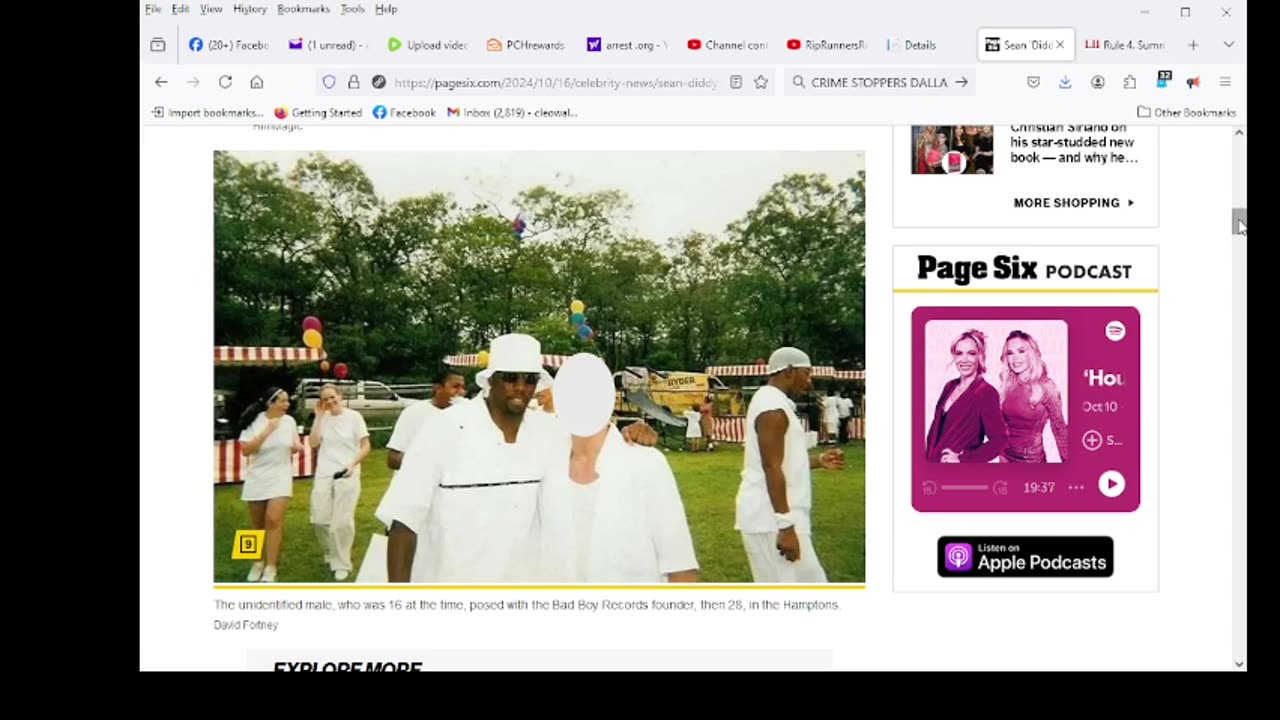The image size is (1280, 720).
Task: Switch to the Facebook (20+) tab
Action: tap(228, 45)
